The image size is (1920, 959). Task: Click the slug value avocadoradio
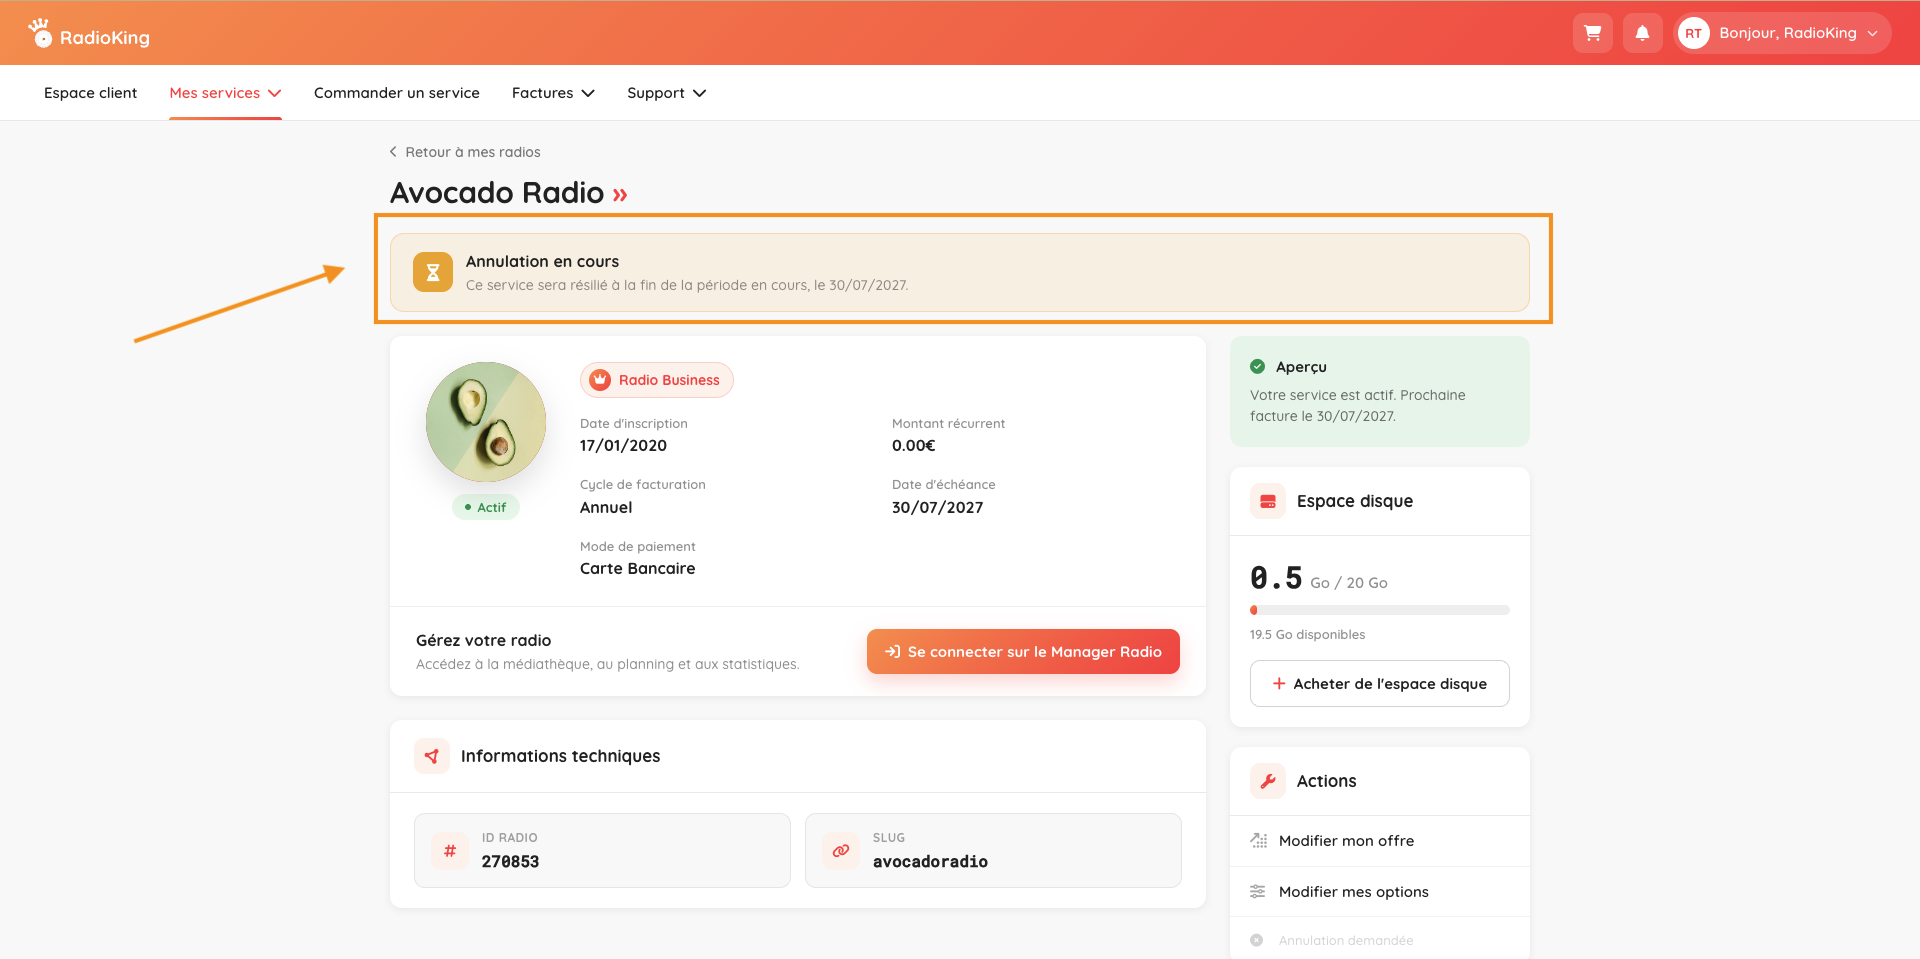coord(930,862)
